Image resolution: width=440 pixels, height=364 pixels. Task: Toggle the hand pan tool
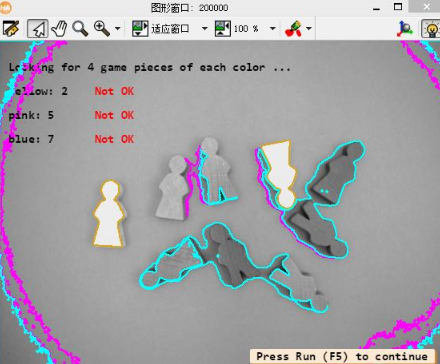59,29
